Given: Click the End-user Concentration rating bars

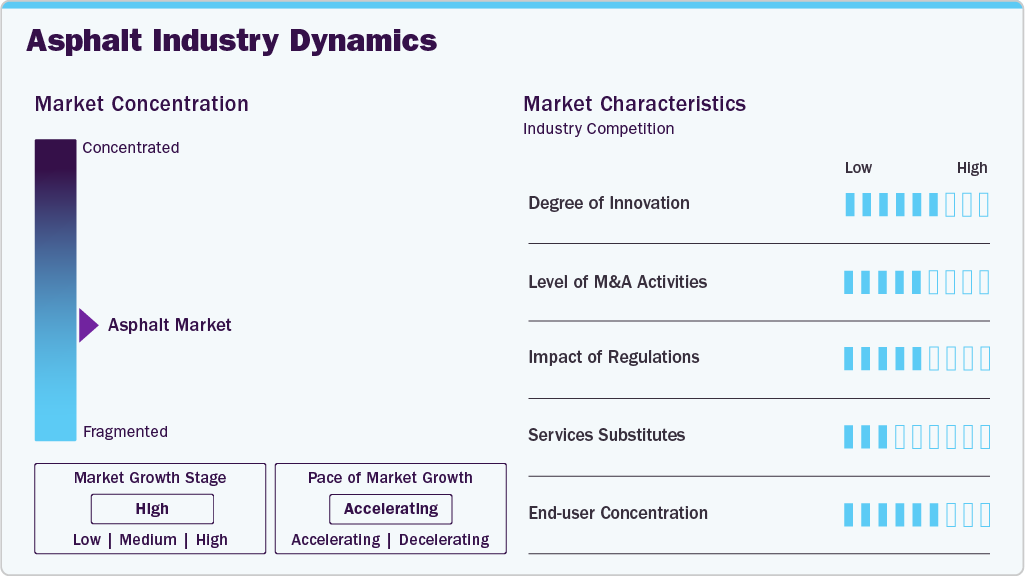Looking at the screenshot, I should [916, 514].
